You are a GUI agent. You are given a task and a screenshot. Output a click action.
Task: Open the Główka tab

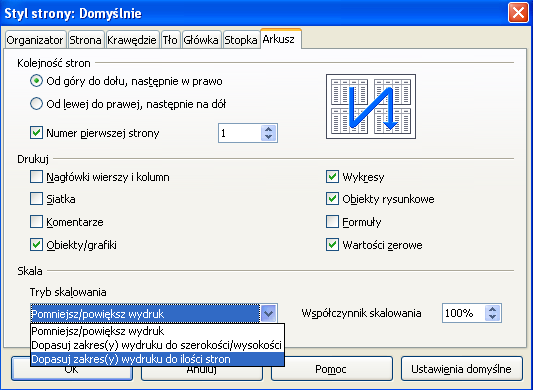pyautogui.click(x=201, y=40)
